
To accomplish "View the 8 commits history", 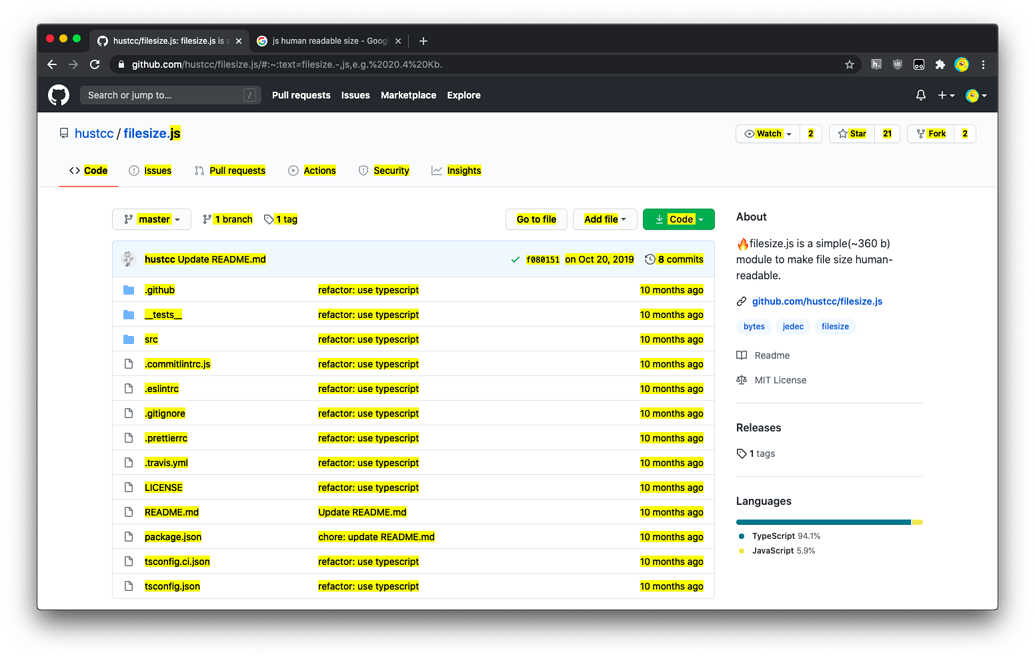I will (x=674, y=259).
